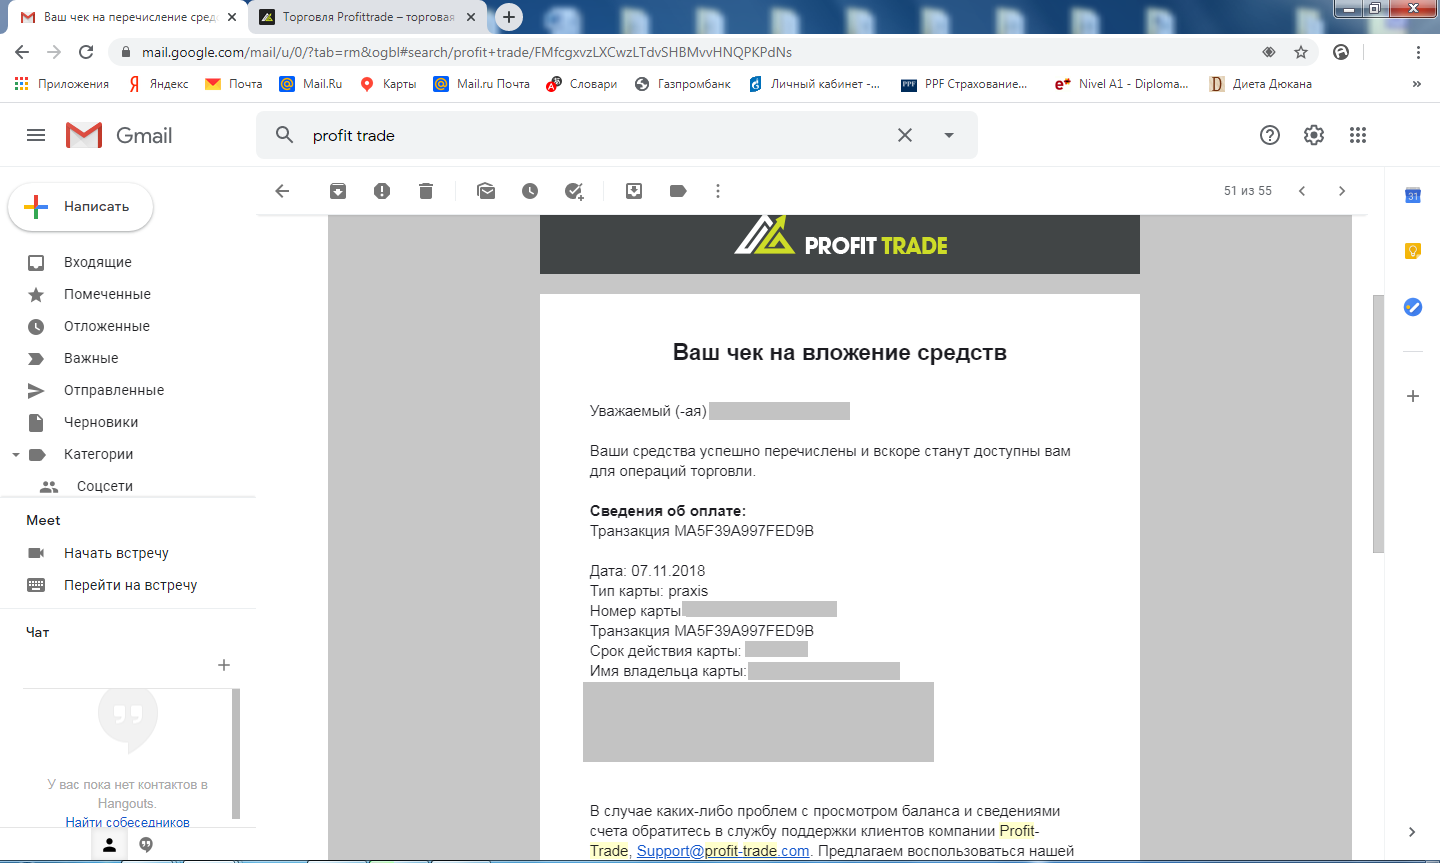Open the Google apps grid
The image size is (1440, 863).
1357,135
